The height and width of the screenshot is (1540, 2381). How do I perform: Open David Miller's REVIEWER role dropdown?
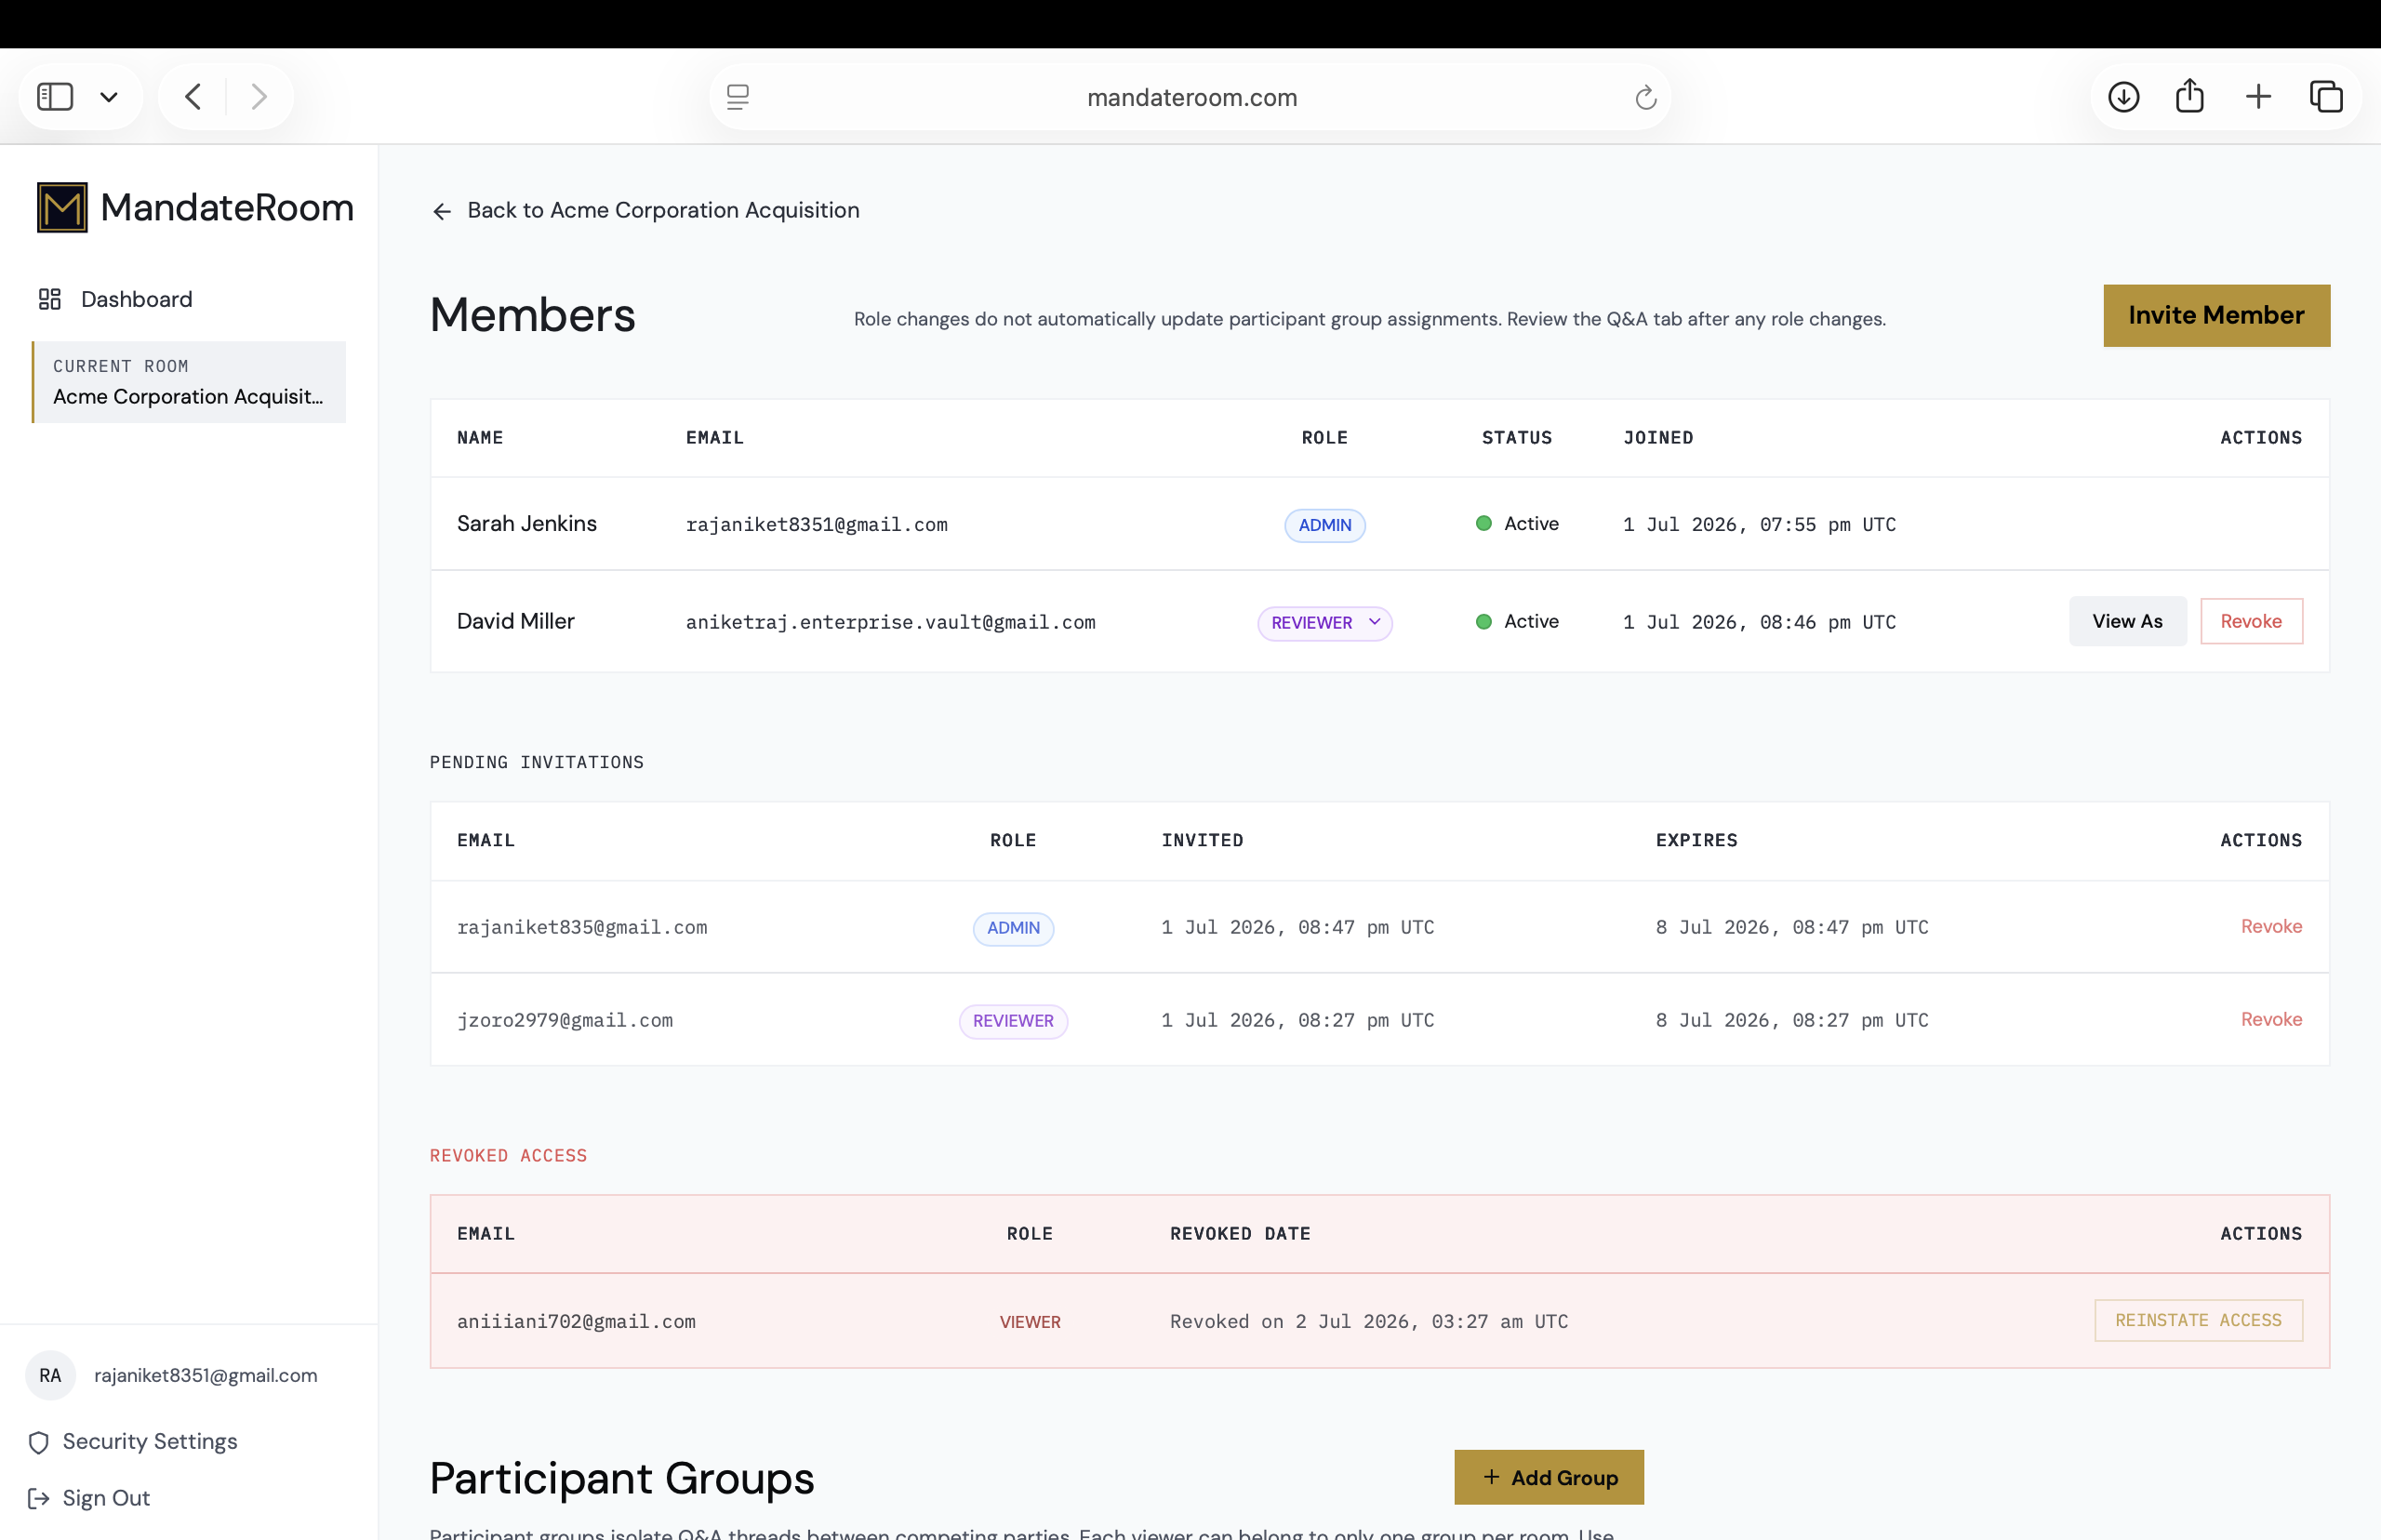tap(1324, 623)
